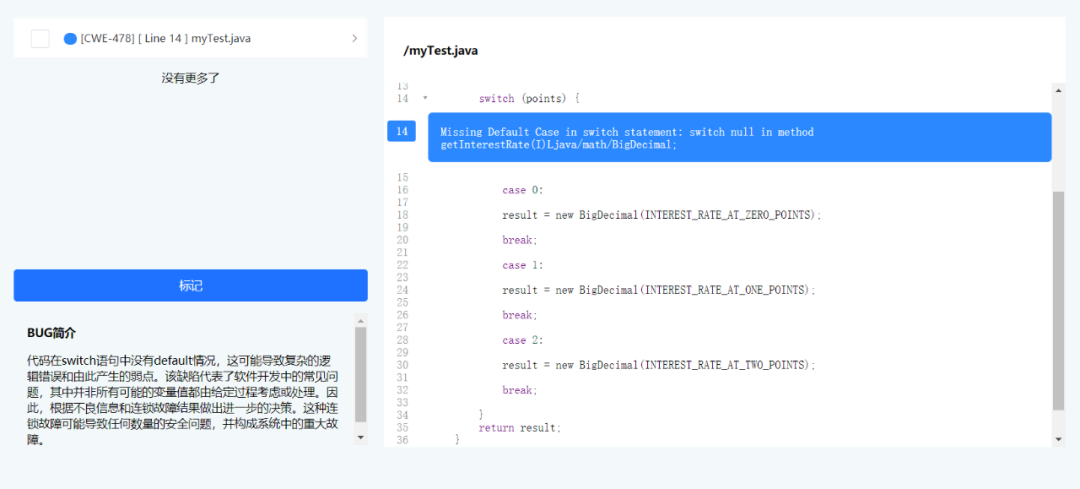Click the code viewer scroll-up arrow
The image size is (1080, 489).
[x=1058, y=90]
